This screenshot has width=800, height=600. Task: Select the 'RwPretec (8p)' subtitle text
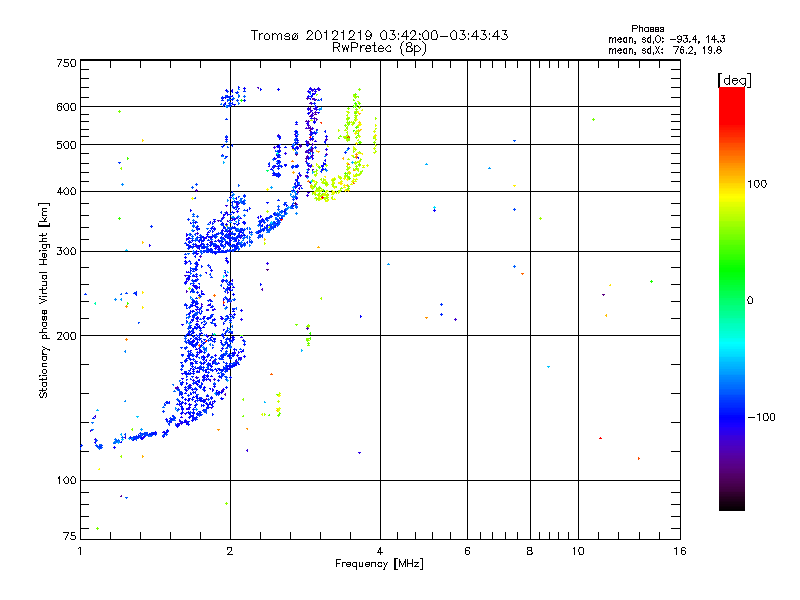[x=379, y=48]
